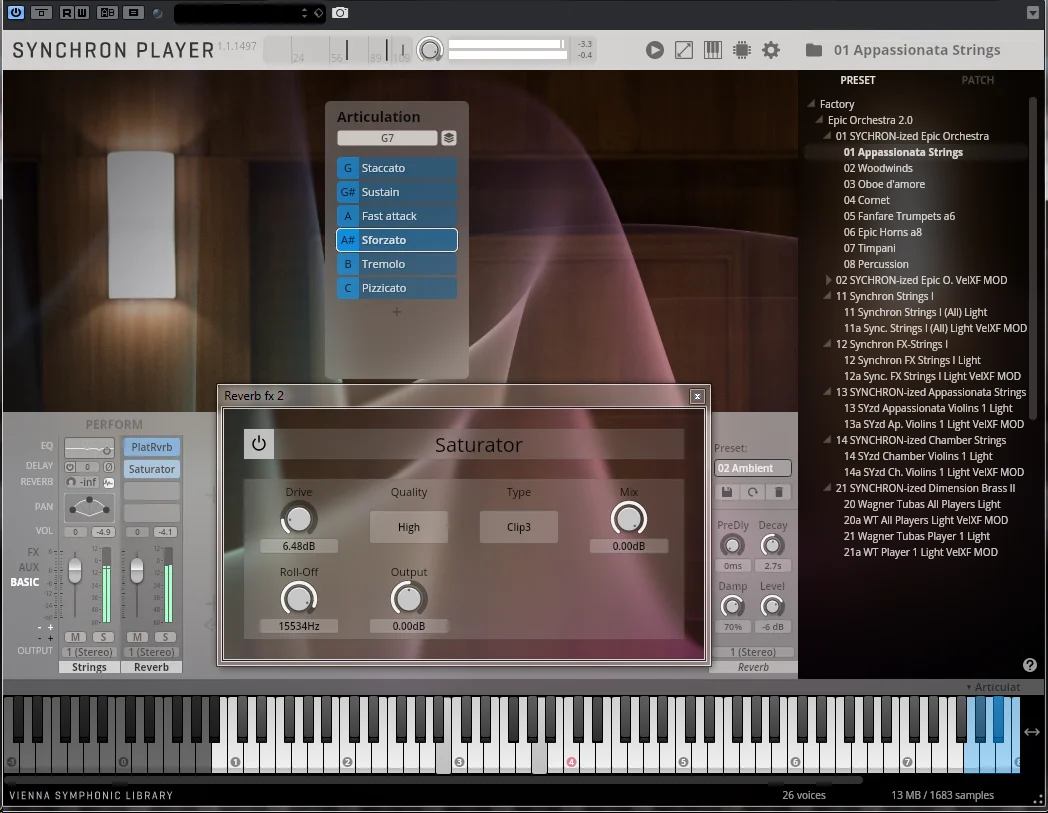Delete reverb preset with trash icon
This screenshot has width=1048, height=813.
pos(779,492)
